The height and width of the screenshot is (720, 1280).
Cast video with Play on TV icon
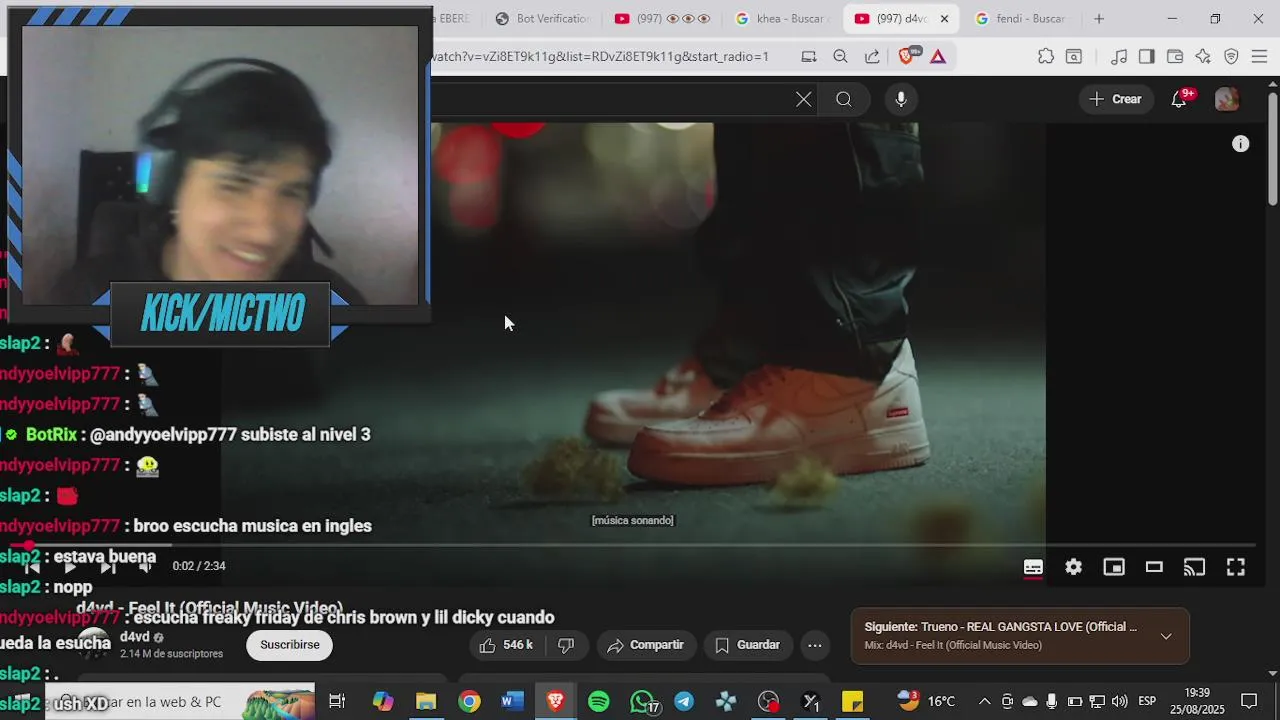(x=1195, y=567)
